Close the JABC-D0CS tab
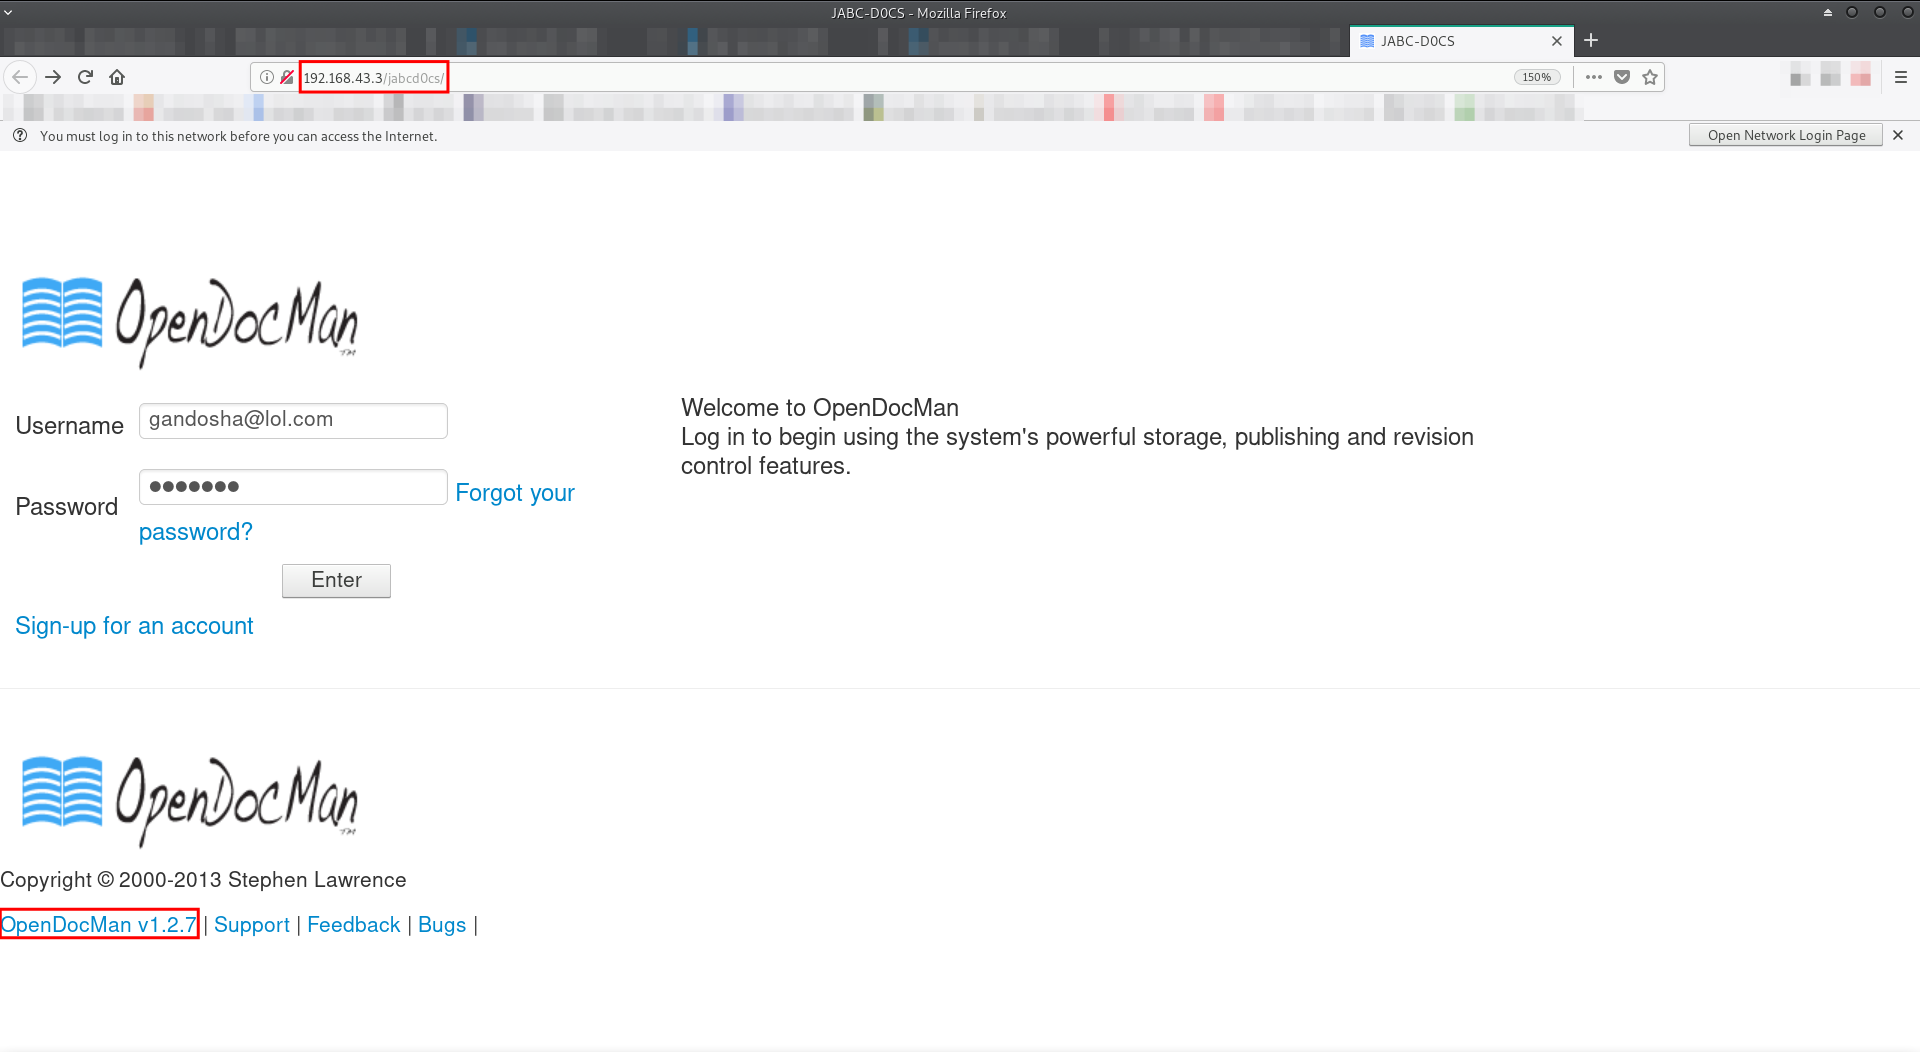Image resolution: width=1920 pixels, height=1052 pixels. click(1556, 41)
